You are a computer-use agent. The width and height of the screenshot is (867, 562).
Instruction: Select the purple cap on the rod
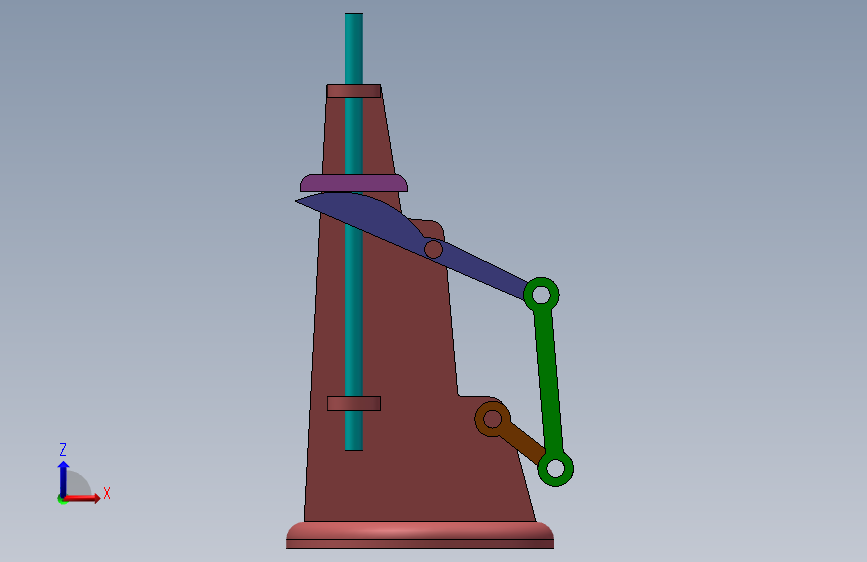354,183
